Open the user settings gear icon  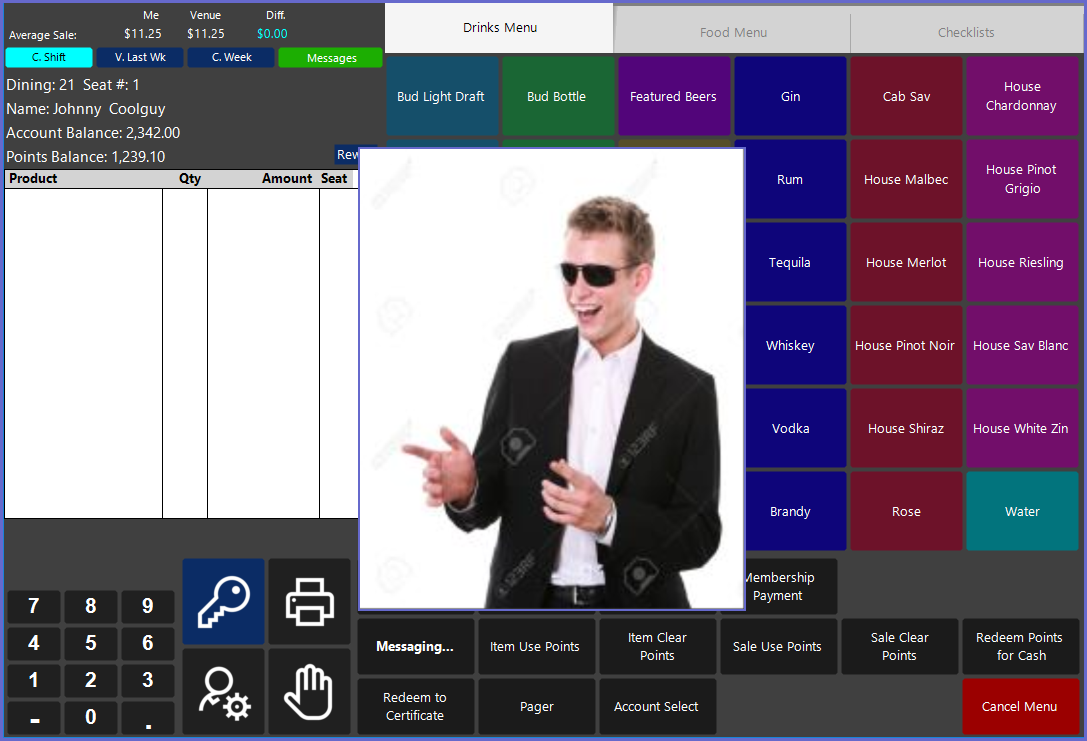[223, 691]
